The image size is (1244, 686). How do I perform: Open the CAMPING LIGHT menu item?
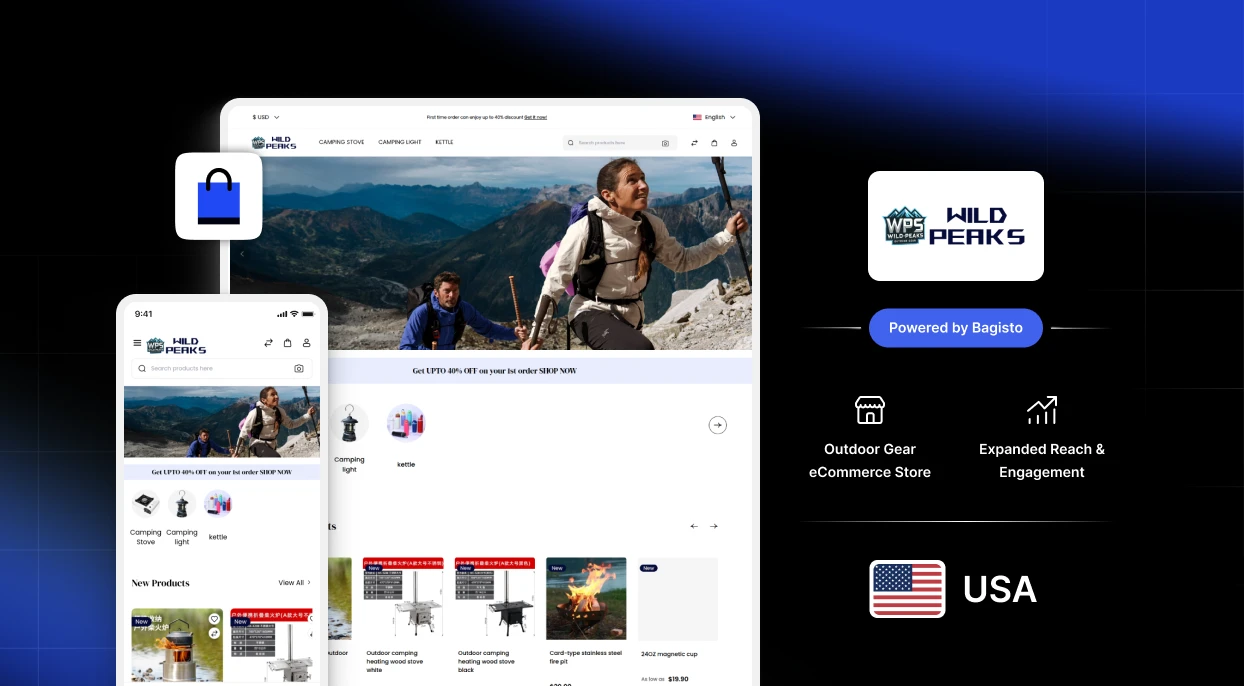click(400, 142)
